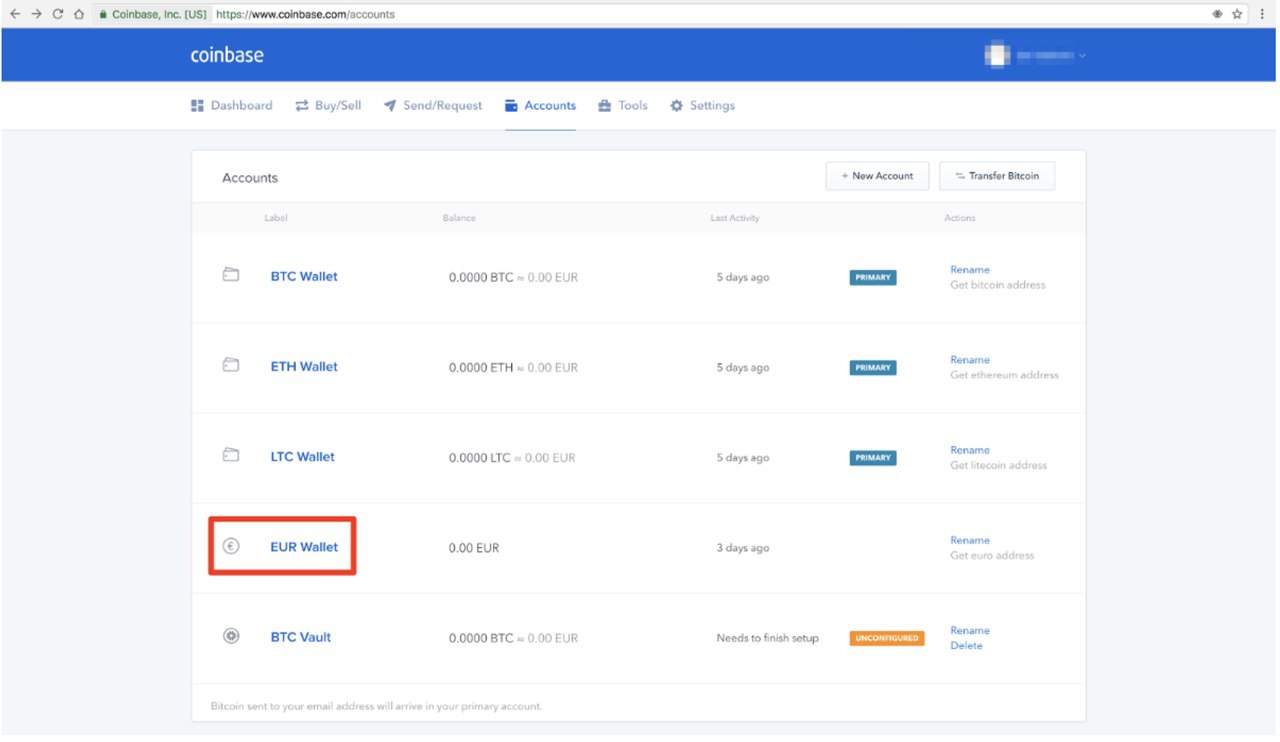Screen dimensions: 1280x742
Task: Click the UNCONFIGURED badge on BTC Vault
Action: [887, 638]
